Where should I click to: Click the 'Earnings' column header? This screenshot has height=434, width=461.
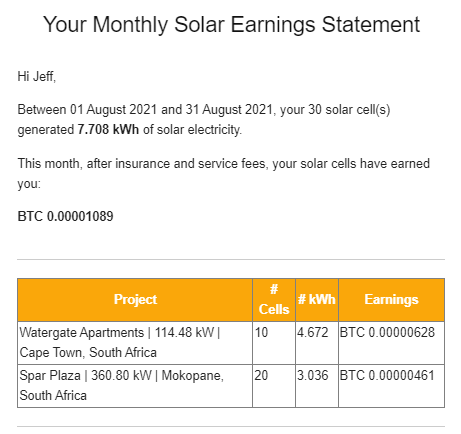pos(391,300)
